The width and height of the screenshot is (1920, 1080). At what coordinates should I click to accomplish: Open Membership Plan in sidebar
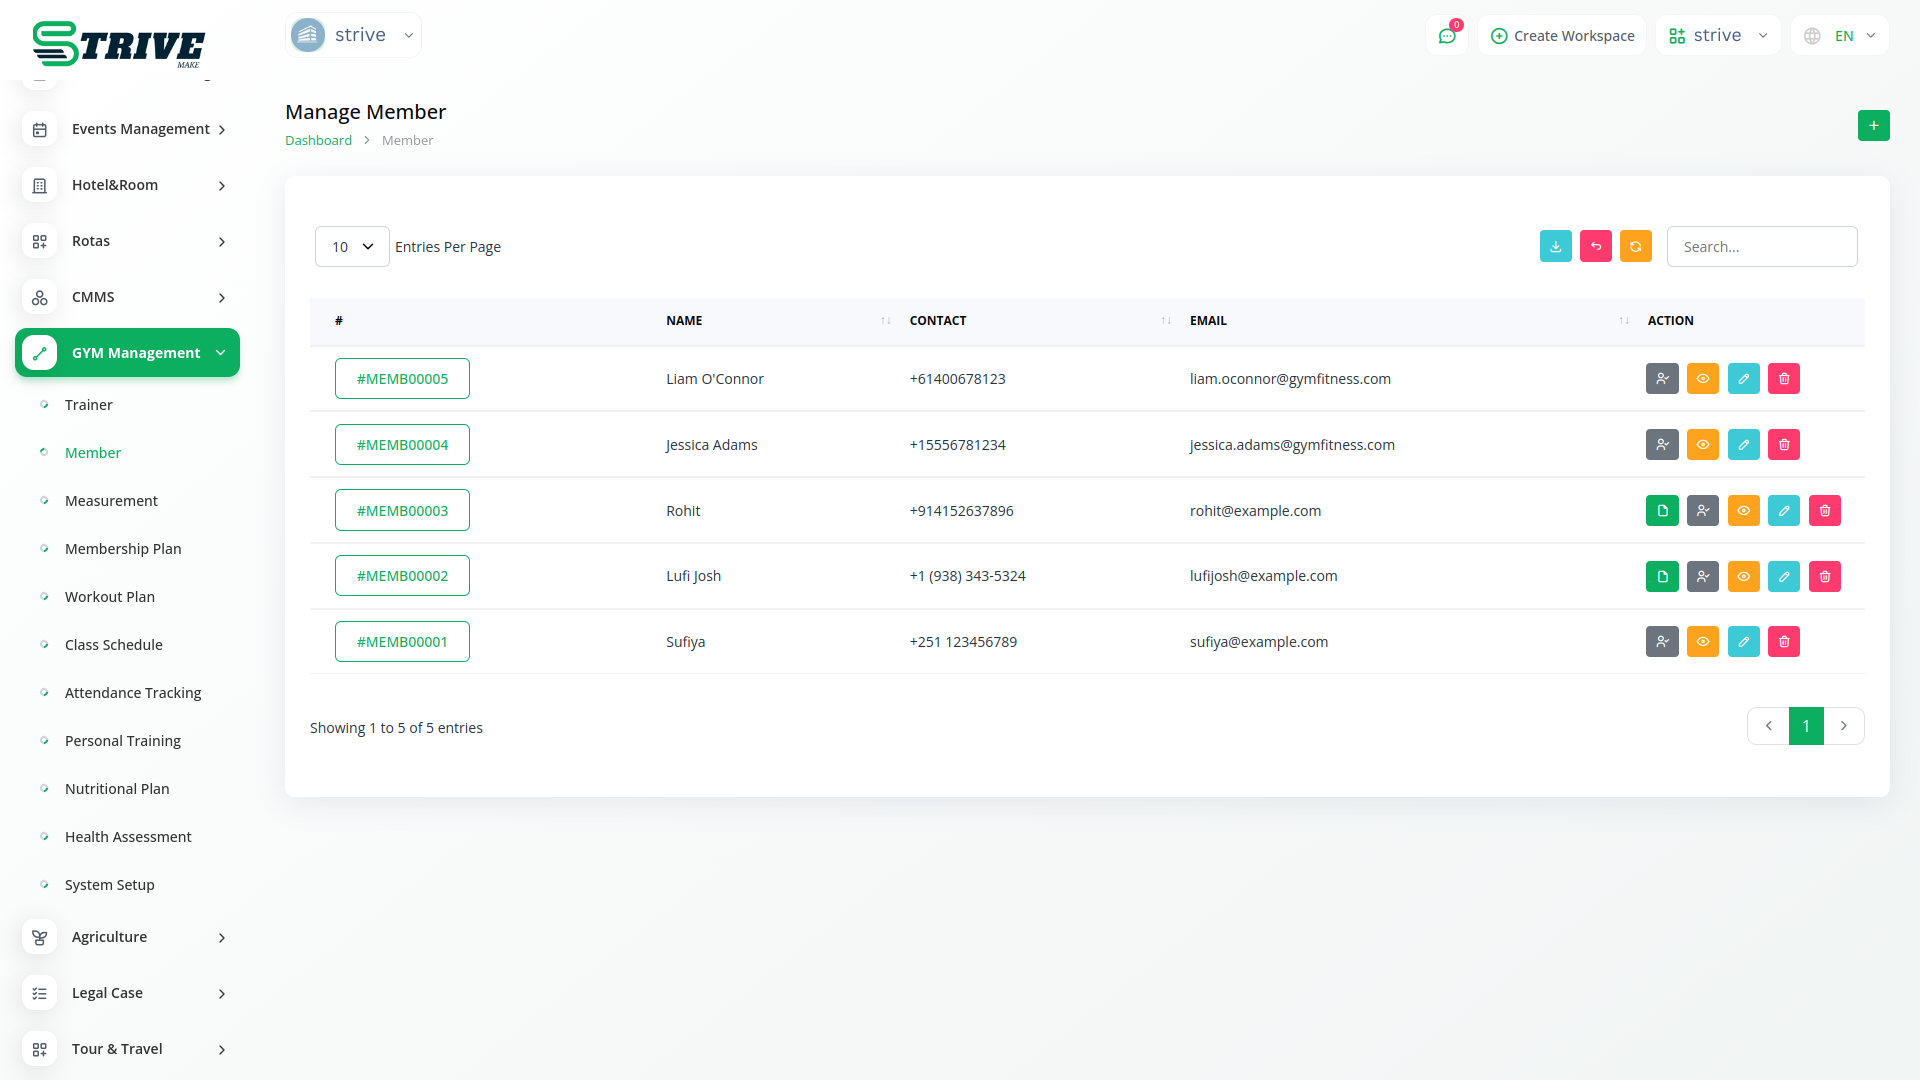tap(123, 549)
